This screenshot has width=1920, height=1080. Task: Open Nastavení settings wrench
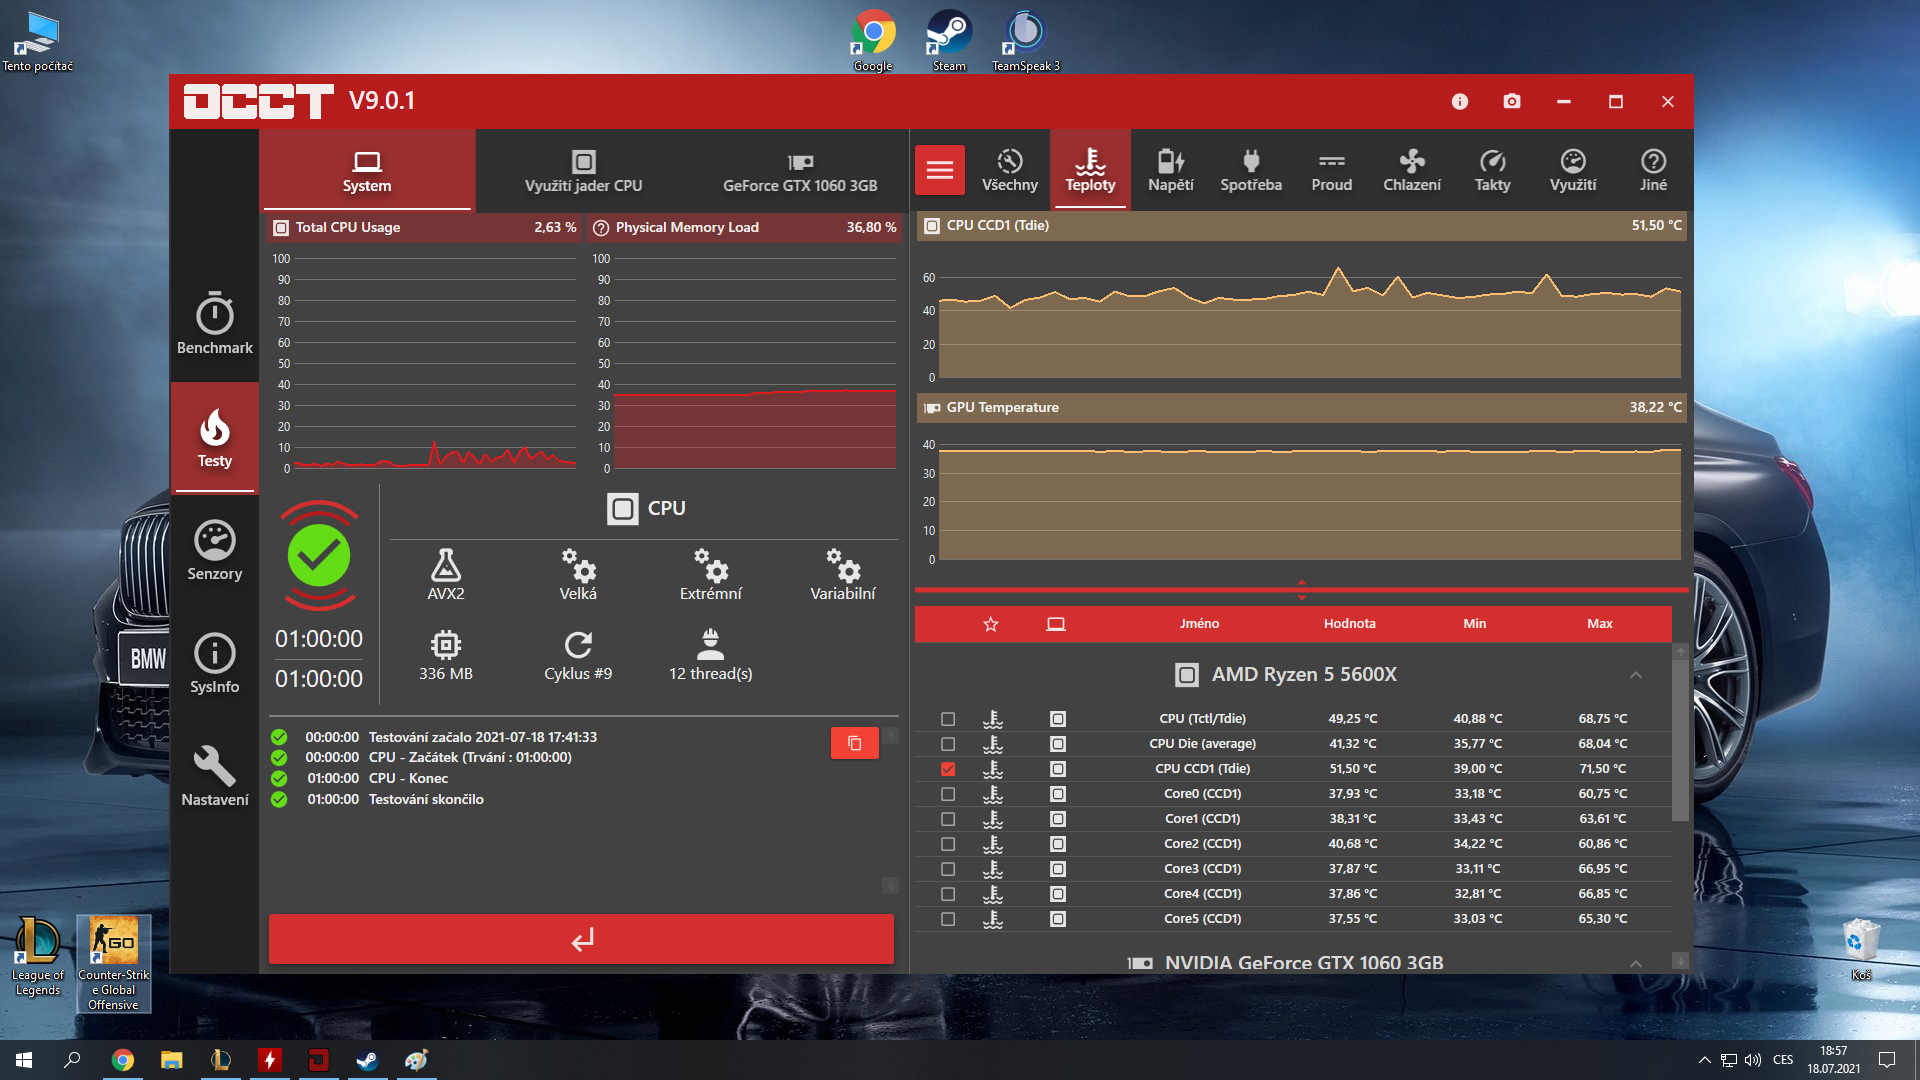(x=214, y=776)
